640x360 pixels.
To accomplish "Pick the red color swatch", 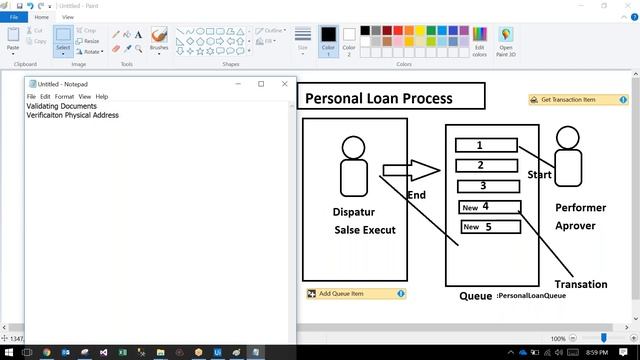I will [398, 30].
